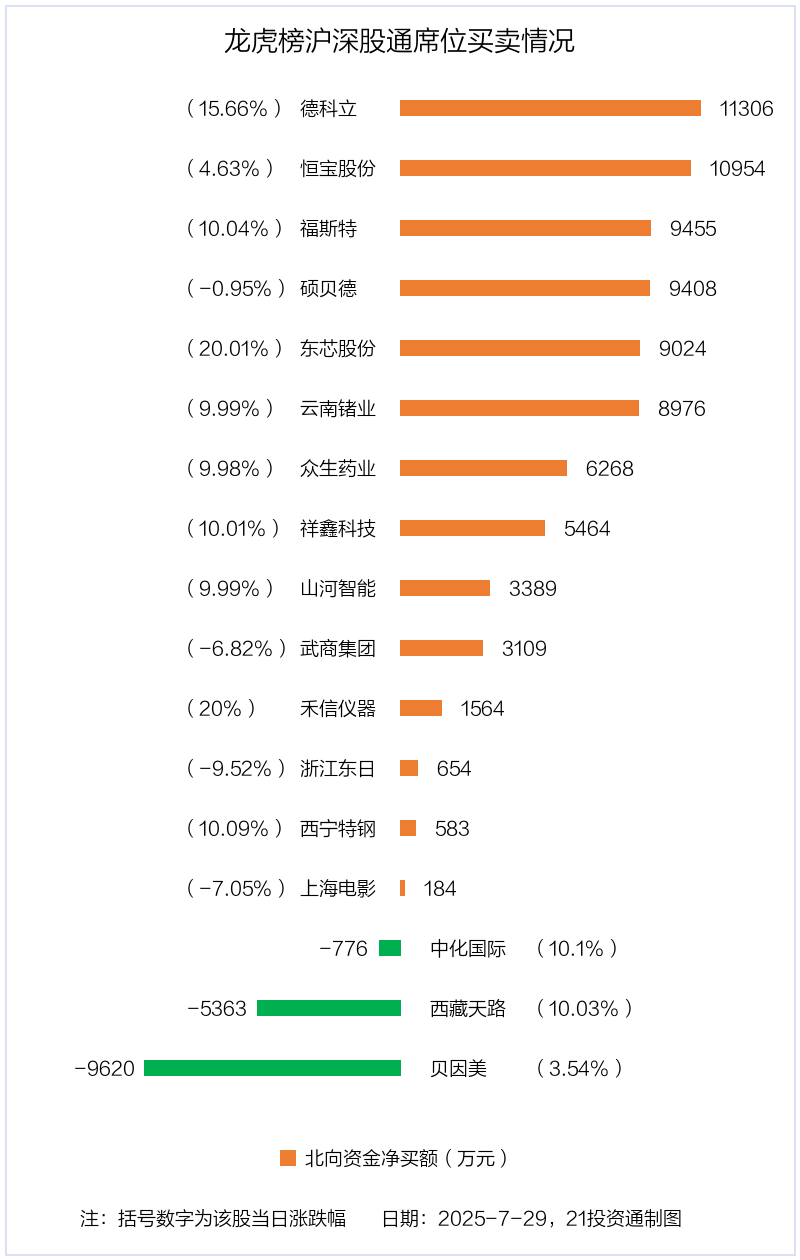Screen dimensions: 800x1260
Task: Click the 东芯股份 value 9024
Action: [x=682, y=349]
